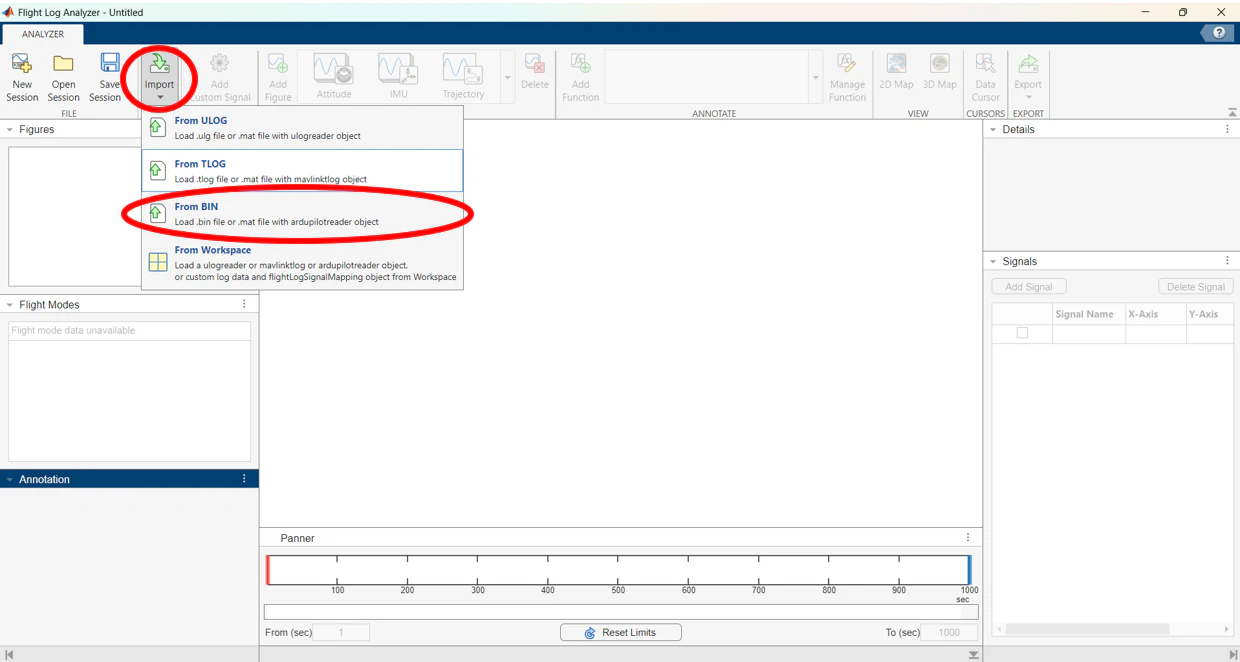Open Details panel options menu
The width and height of the screenshot is (1240, 662).
click(1227, 129)
